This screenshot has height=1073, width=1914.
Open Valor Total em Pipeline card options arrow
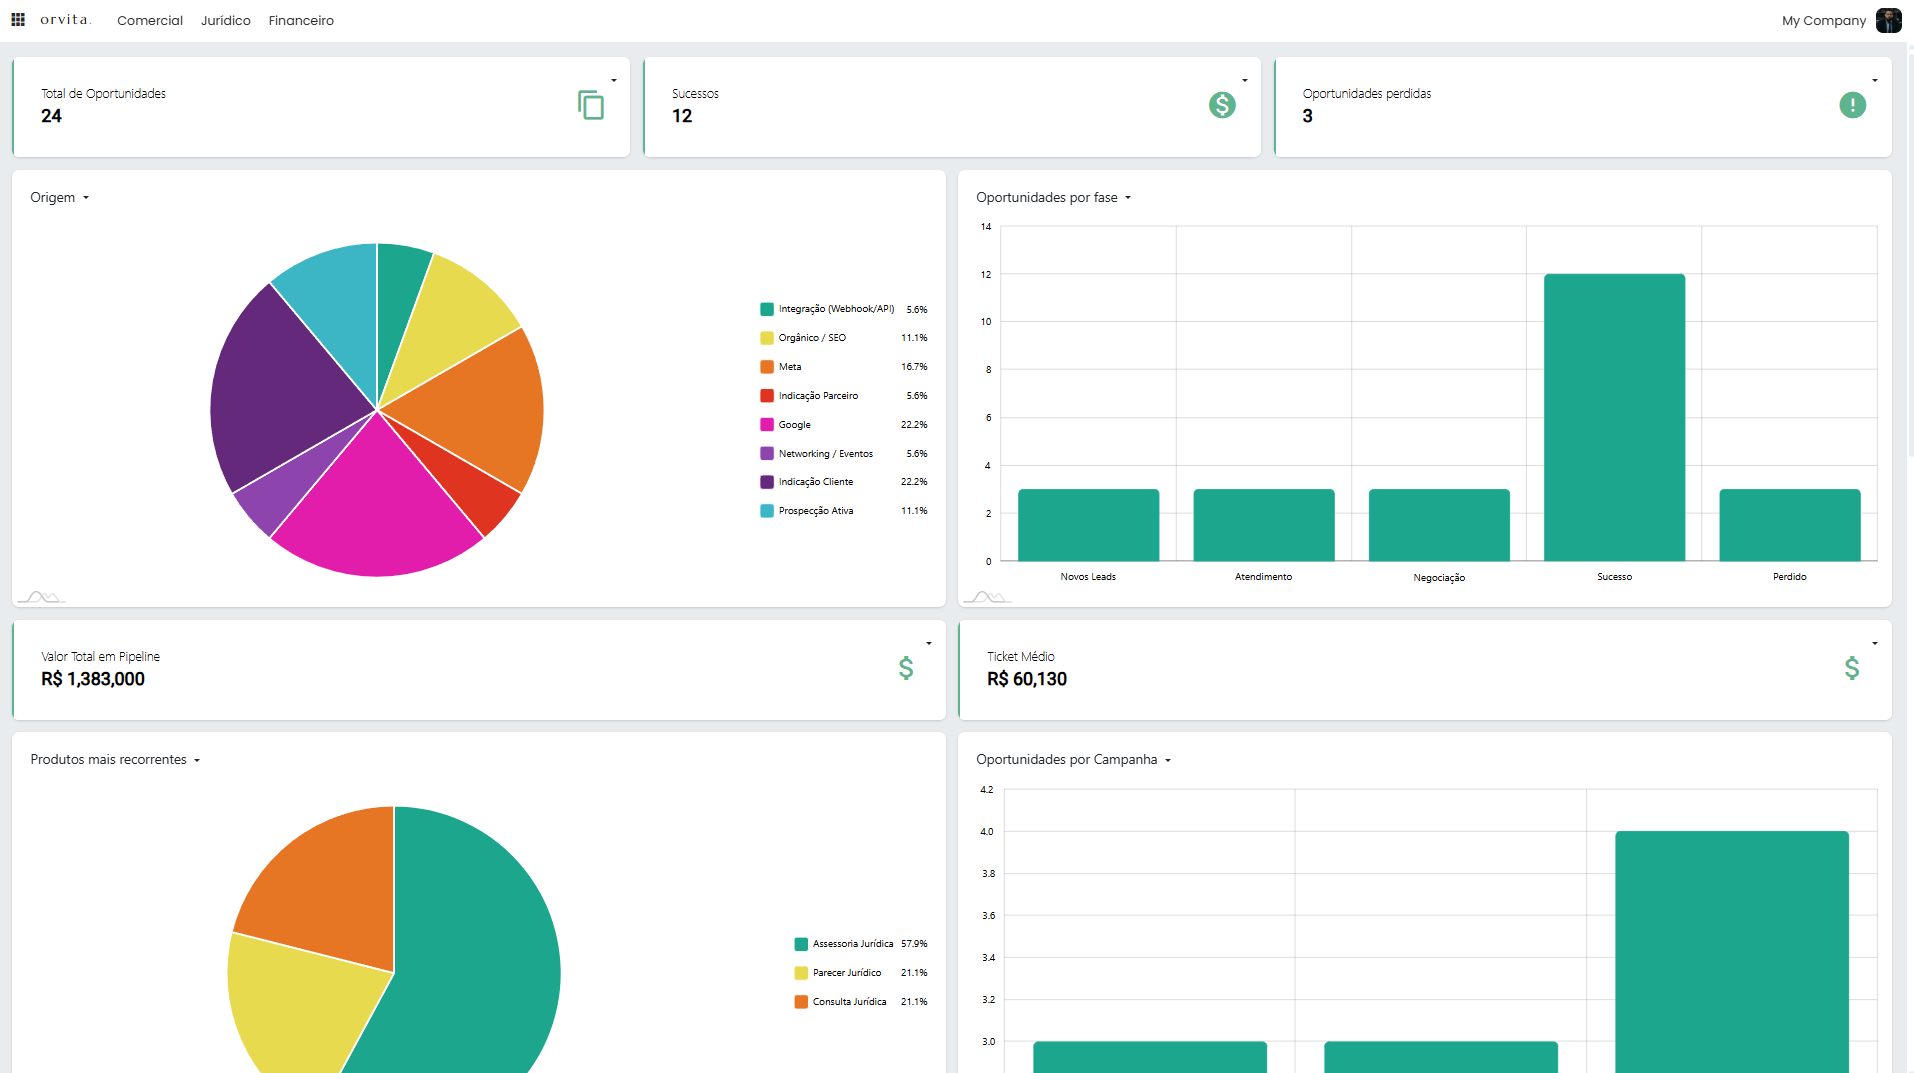pos(929,644)
